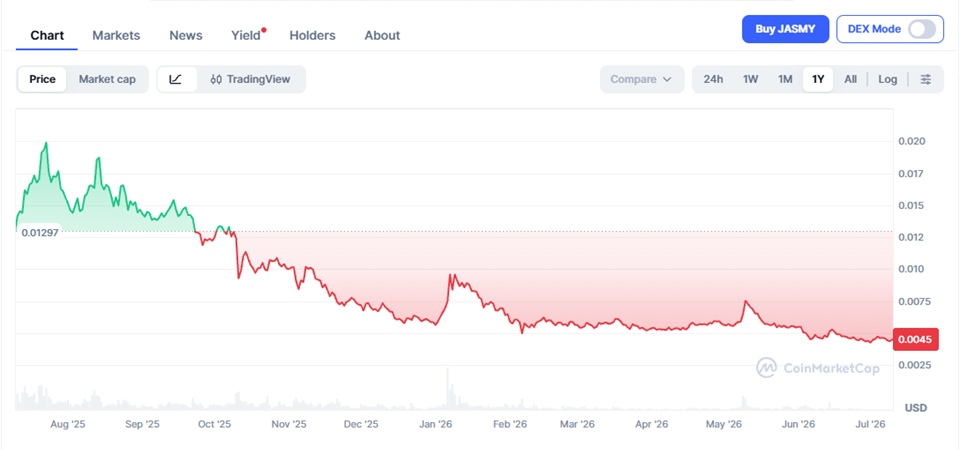Click the 0.020 price axis value
Viewport: 960px width, 450px height.
coord(912,141)
